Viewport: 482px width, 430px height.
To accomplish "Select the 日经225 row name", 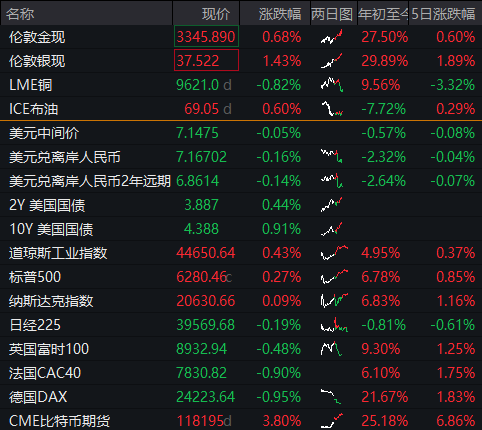I will [35, 325].
